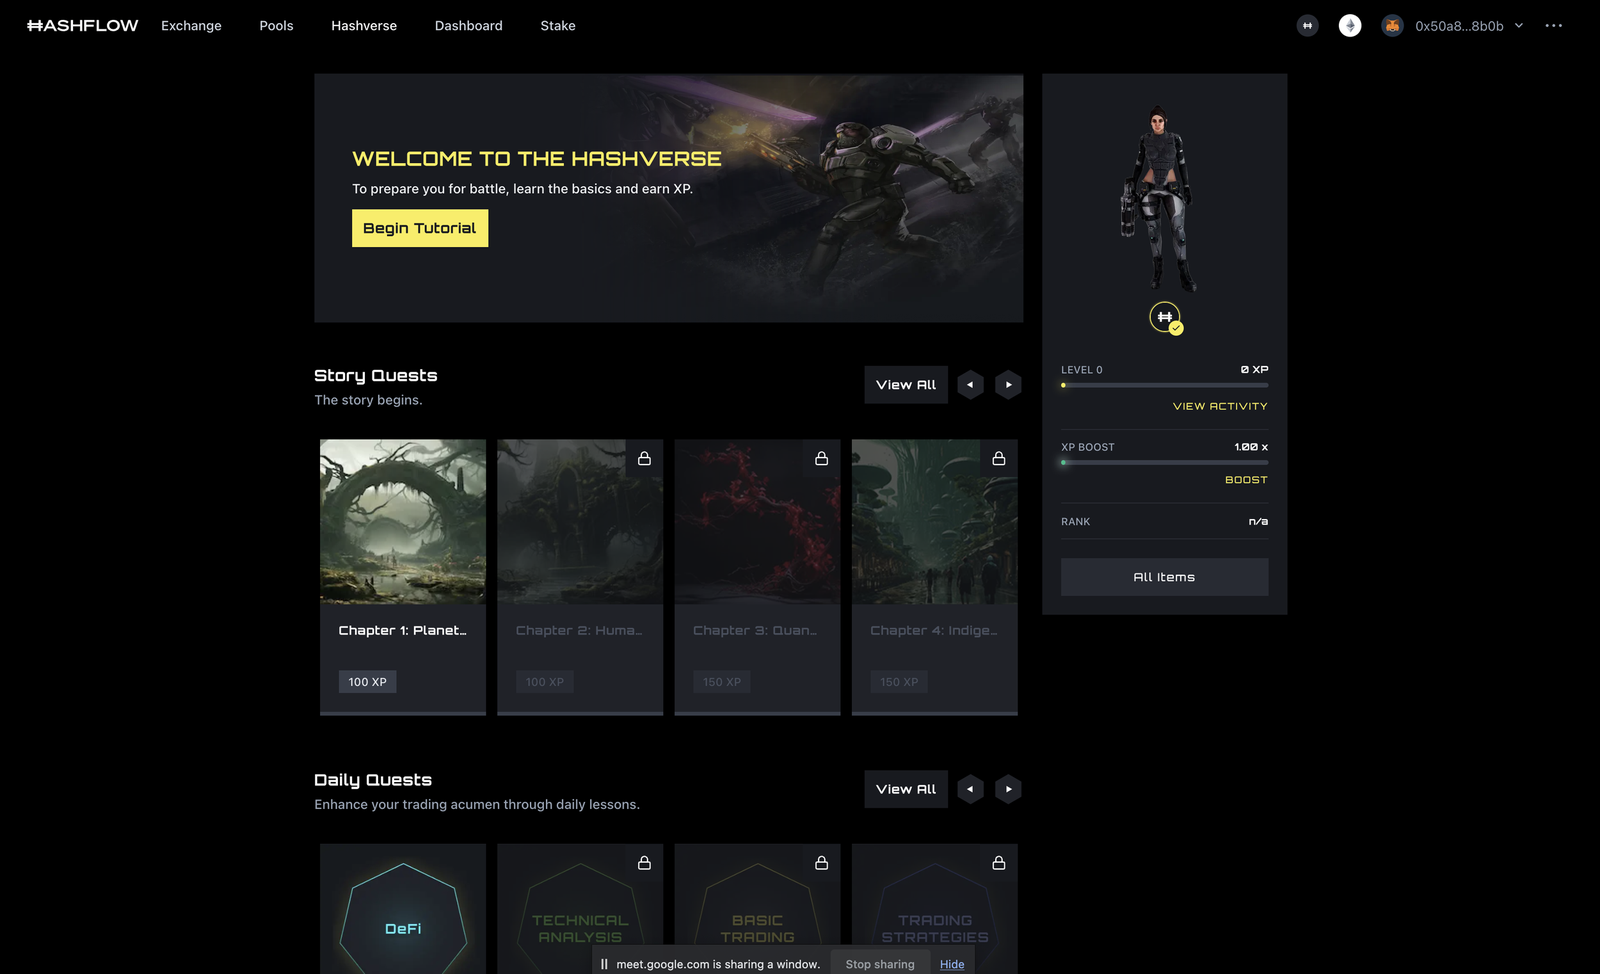Open the Dashboard nav item
Screen dimensions: 1600x974
click(x=468, y=26)
